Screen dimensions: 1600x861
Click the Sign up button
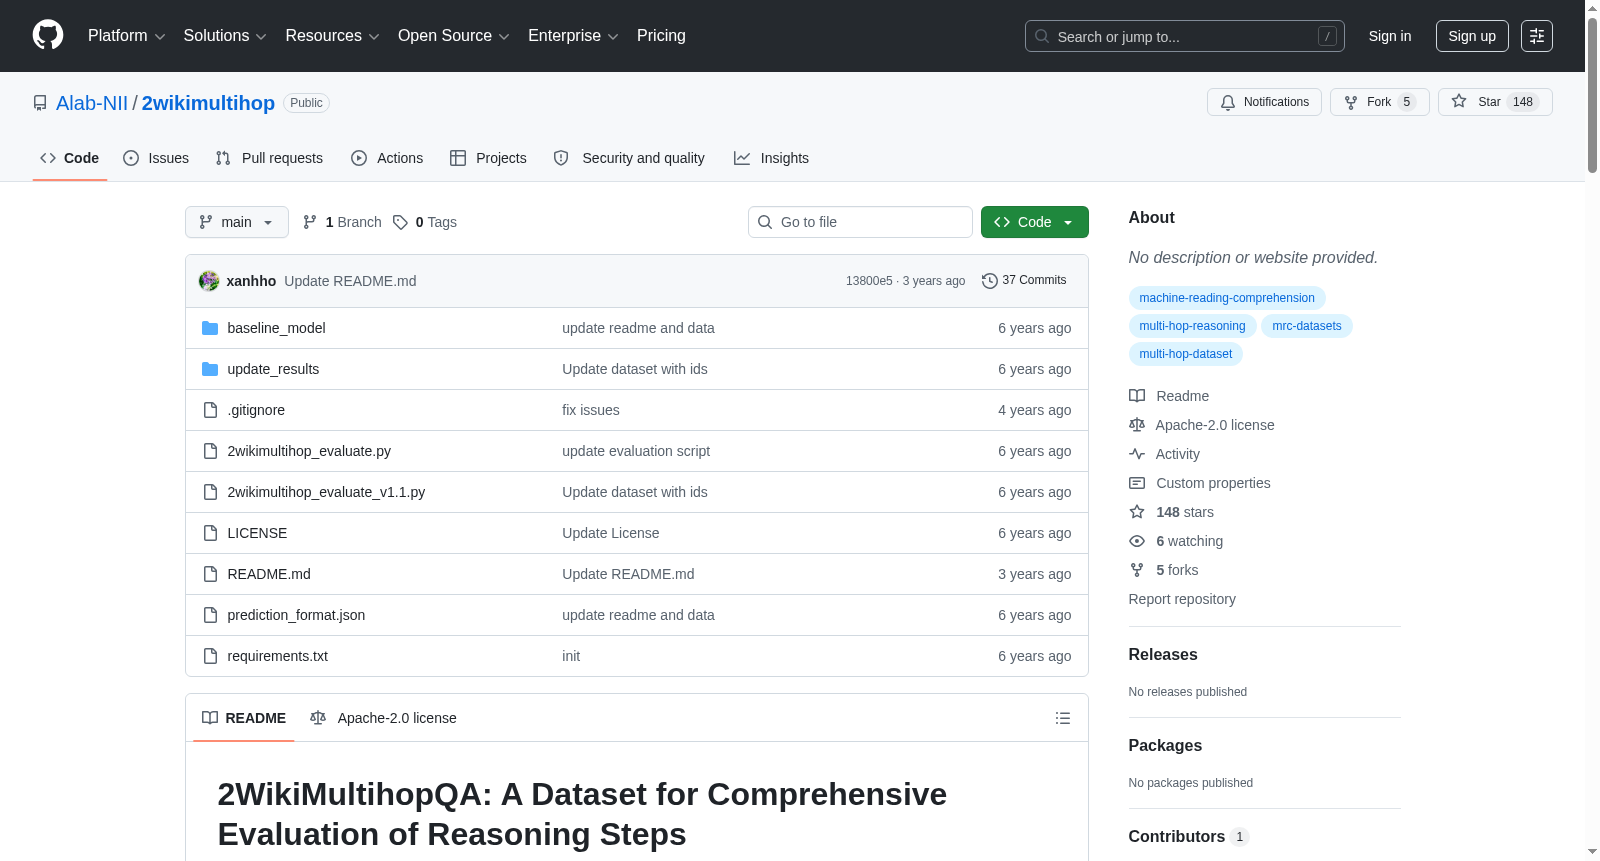coord(1472,36)
